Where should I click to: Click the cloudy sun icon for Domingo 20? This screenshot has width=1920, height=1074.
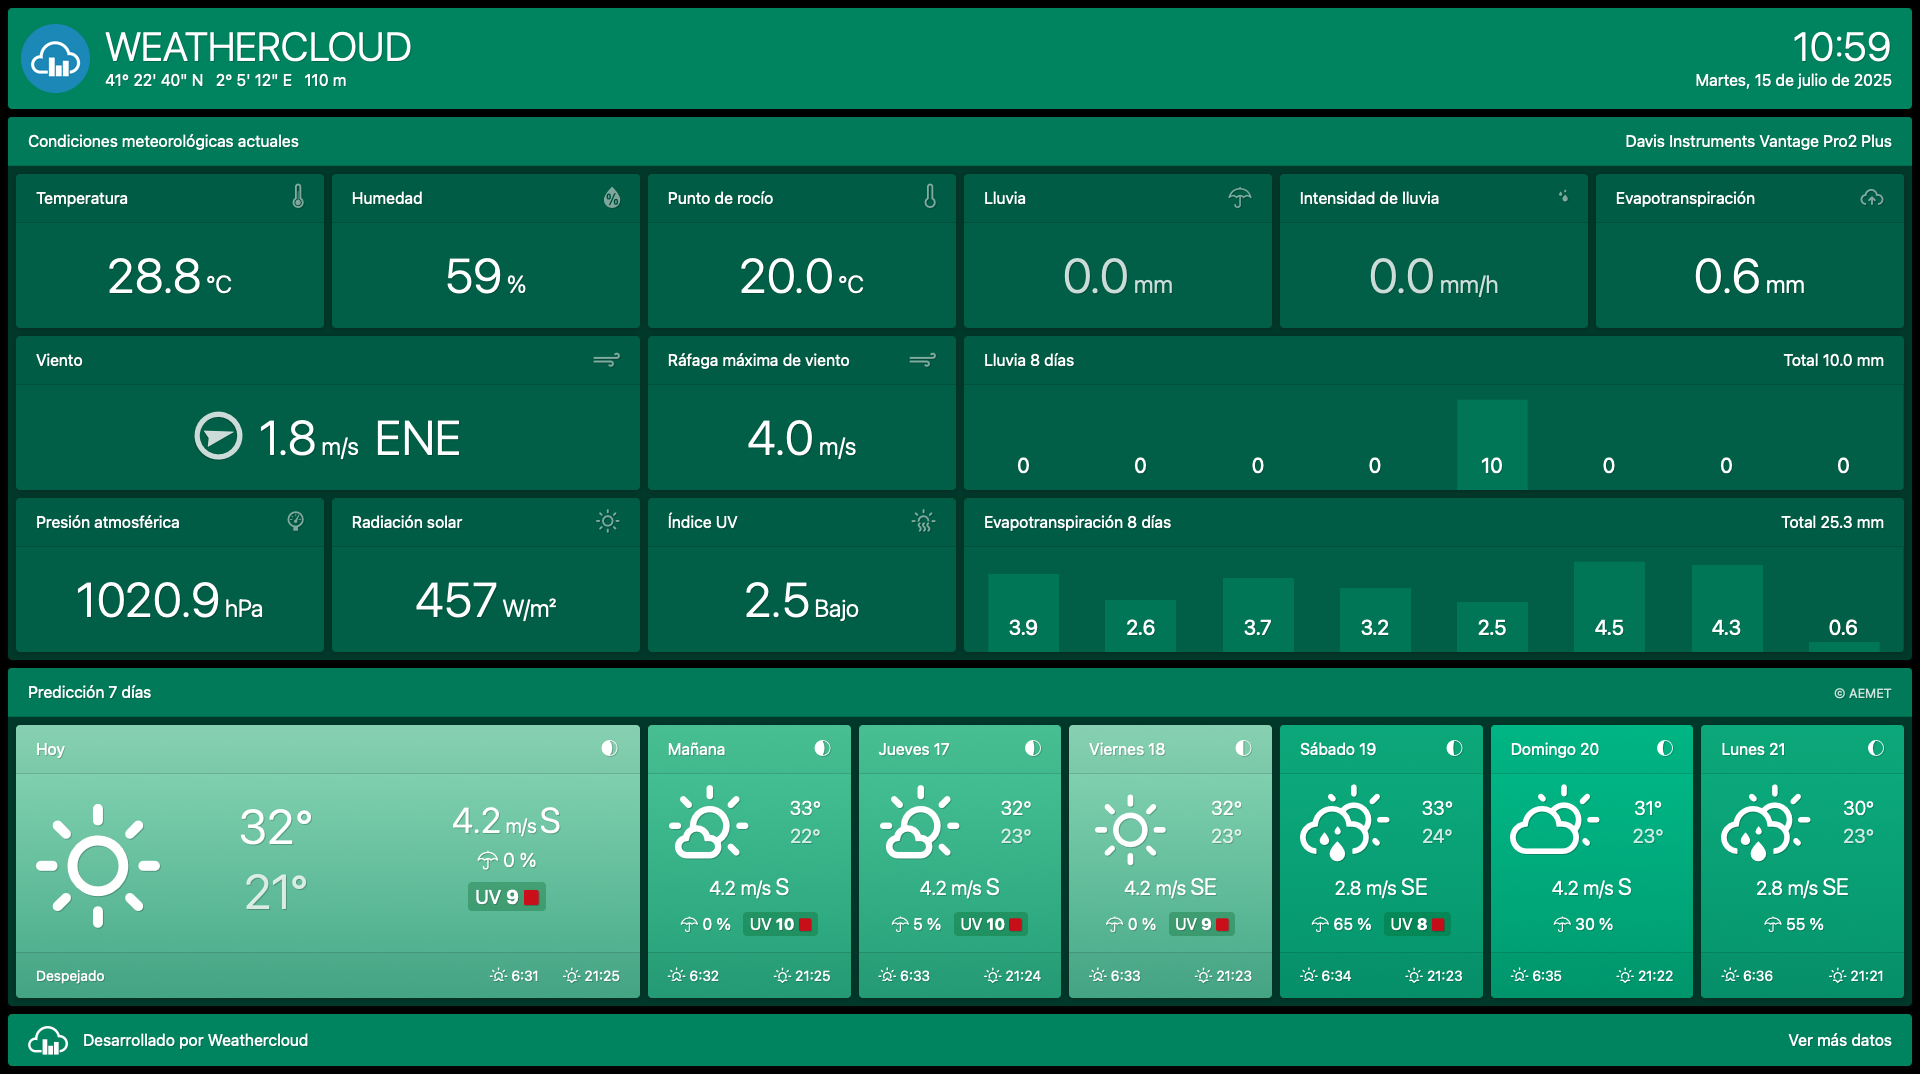[x=1554, y=821]
